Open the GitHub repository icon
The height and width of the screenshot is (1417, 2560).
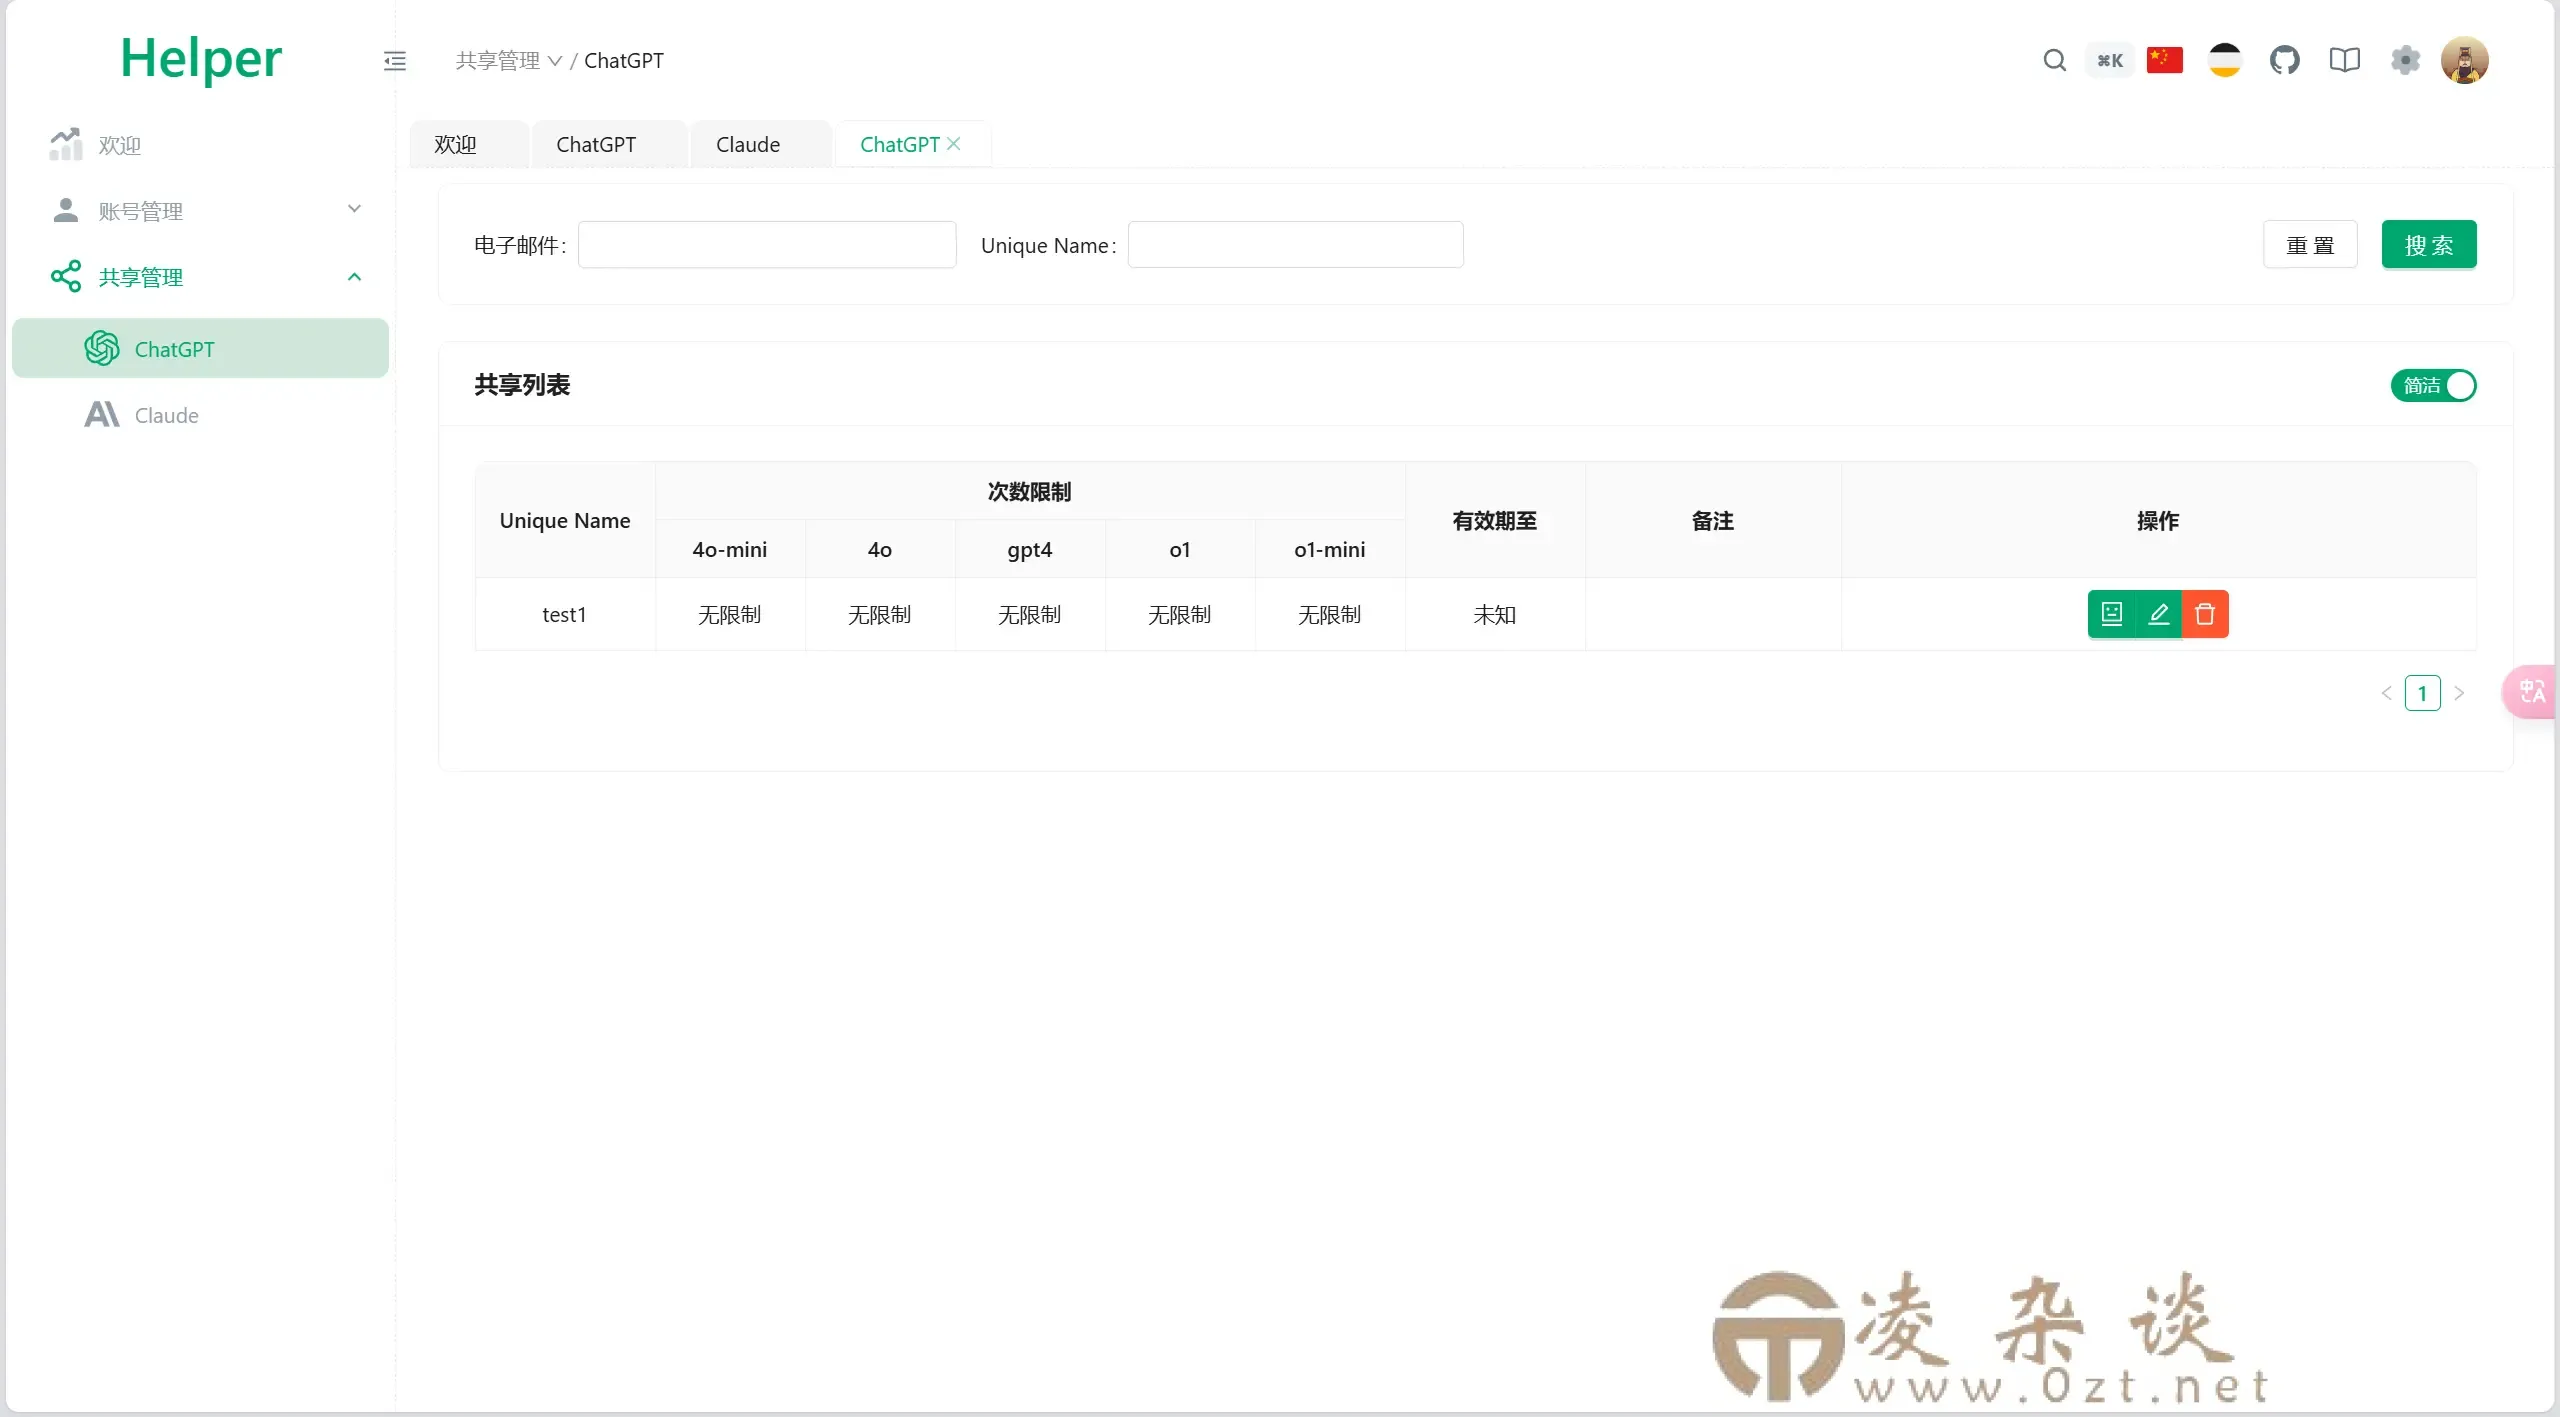2284,61
